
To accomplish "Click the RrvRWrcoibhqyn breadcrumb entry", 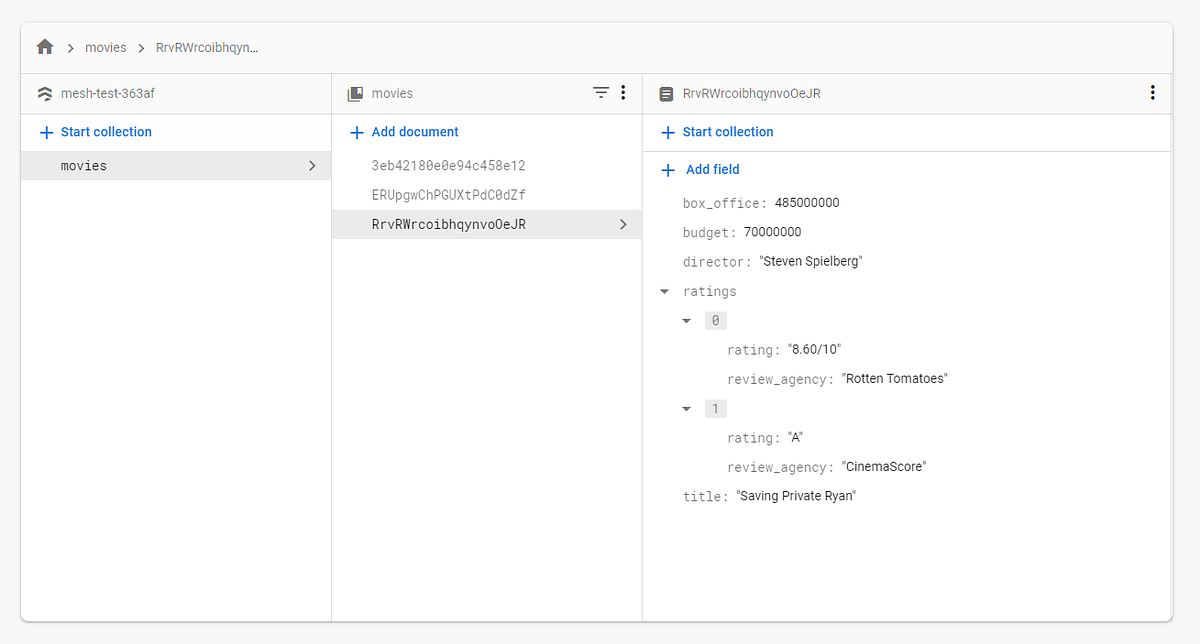I will (x=208, y=46).
